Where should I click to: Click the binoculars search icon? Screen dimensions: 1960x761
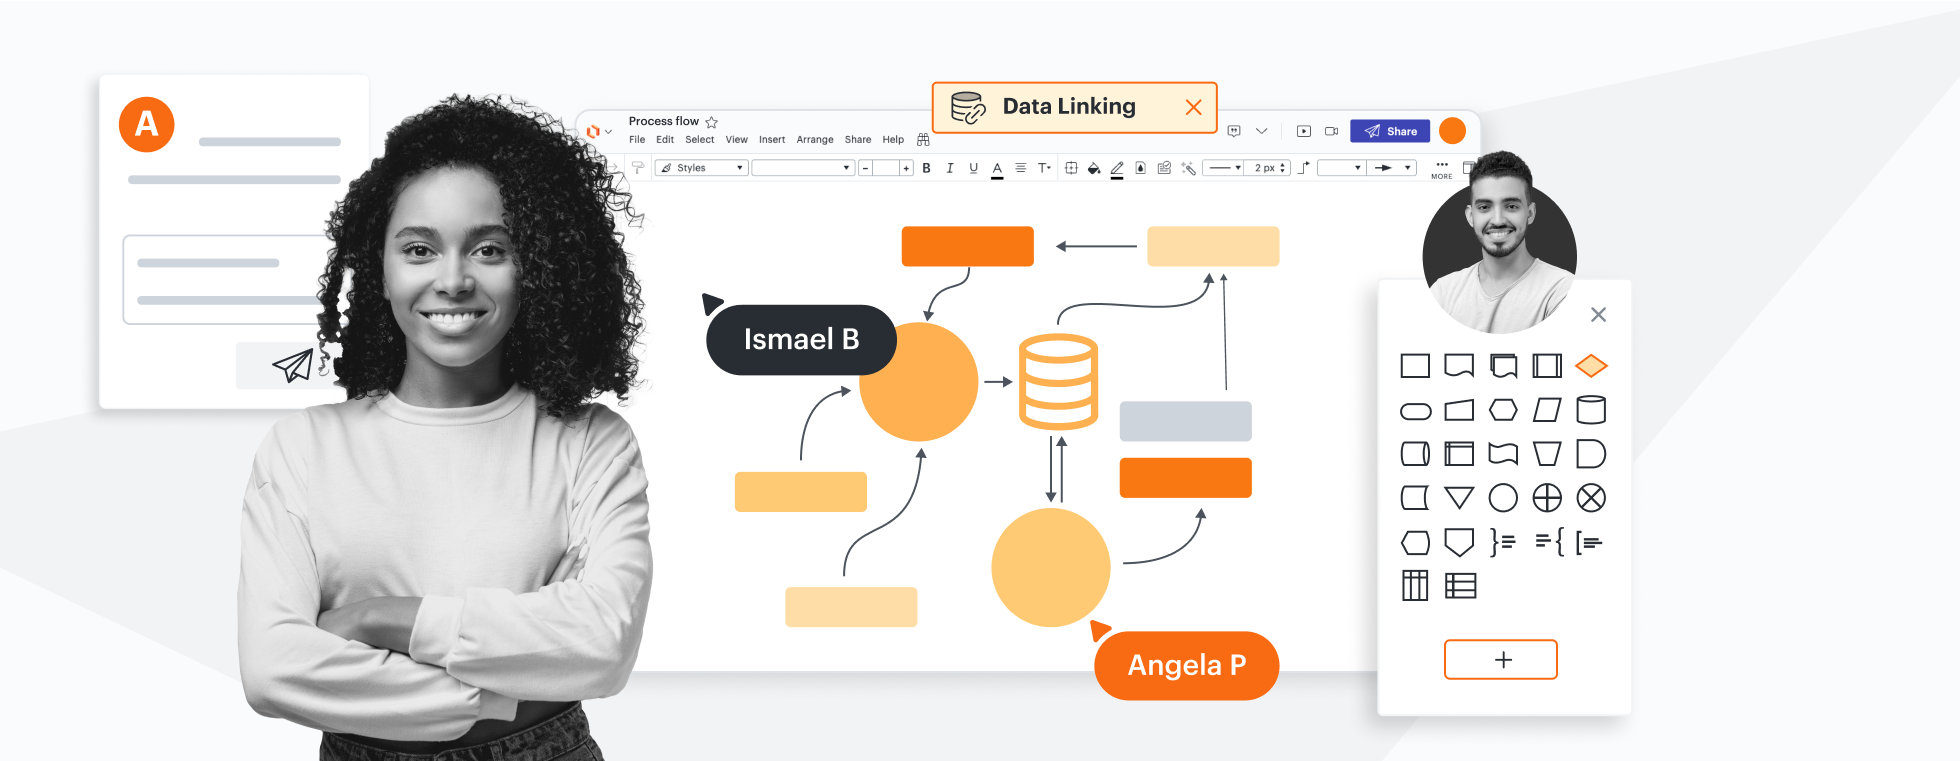pos(923,140)
